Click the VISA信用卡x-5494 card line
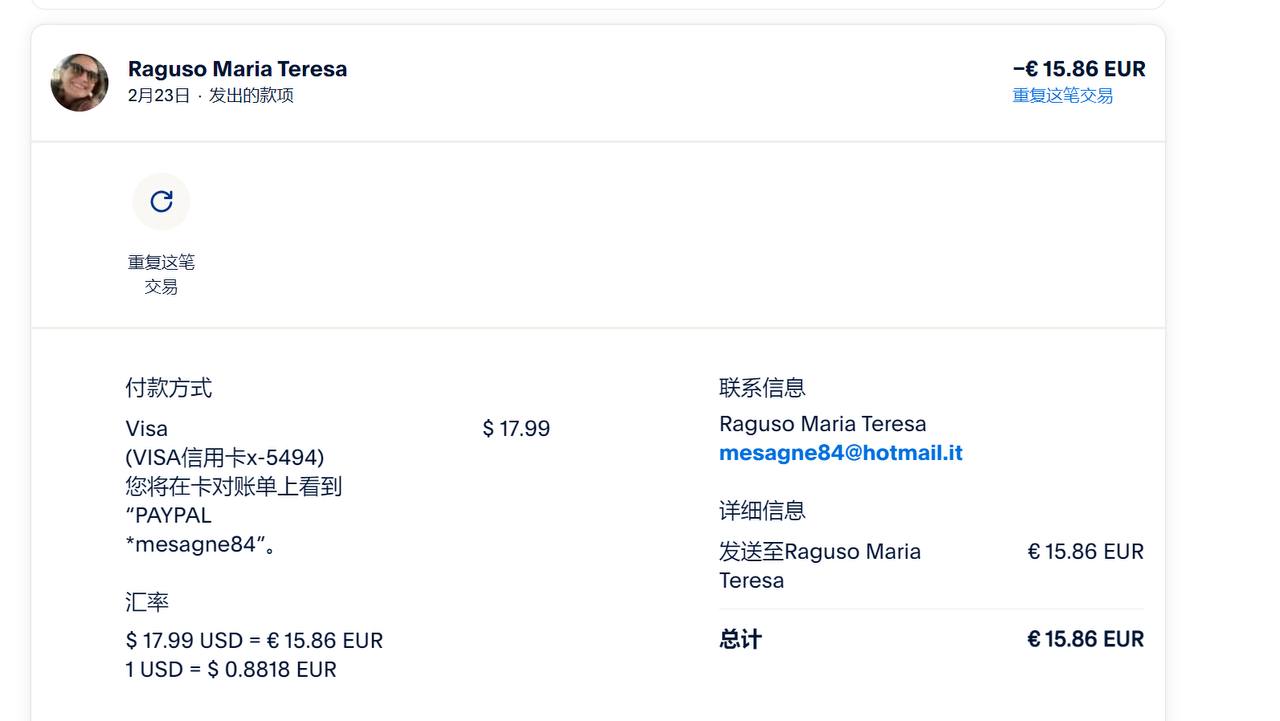 point(225,458)
